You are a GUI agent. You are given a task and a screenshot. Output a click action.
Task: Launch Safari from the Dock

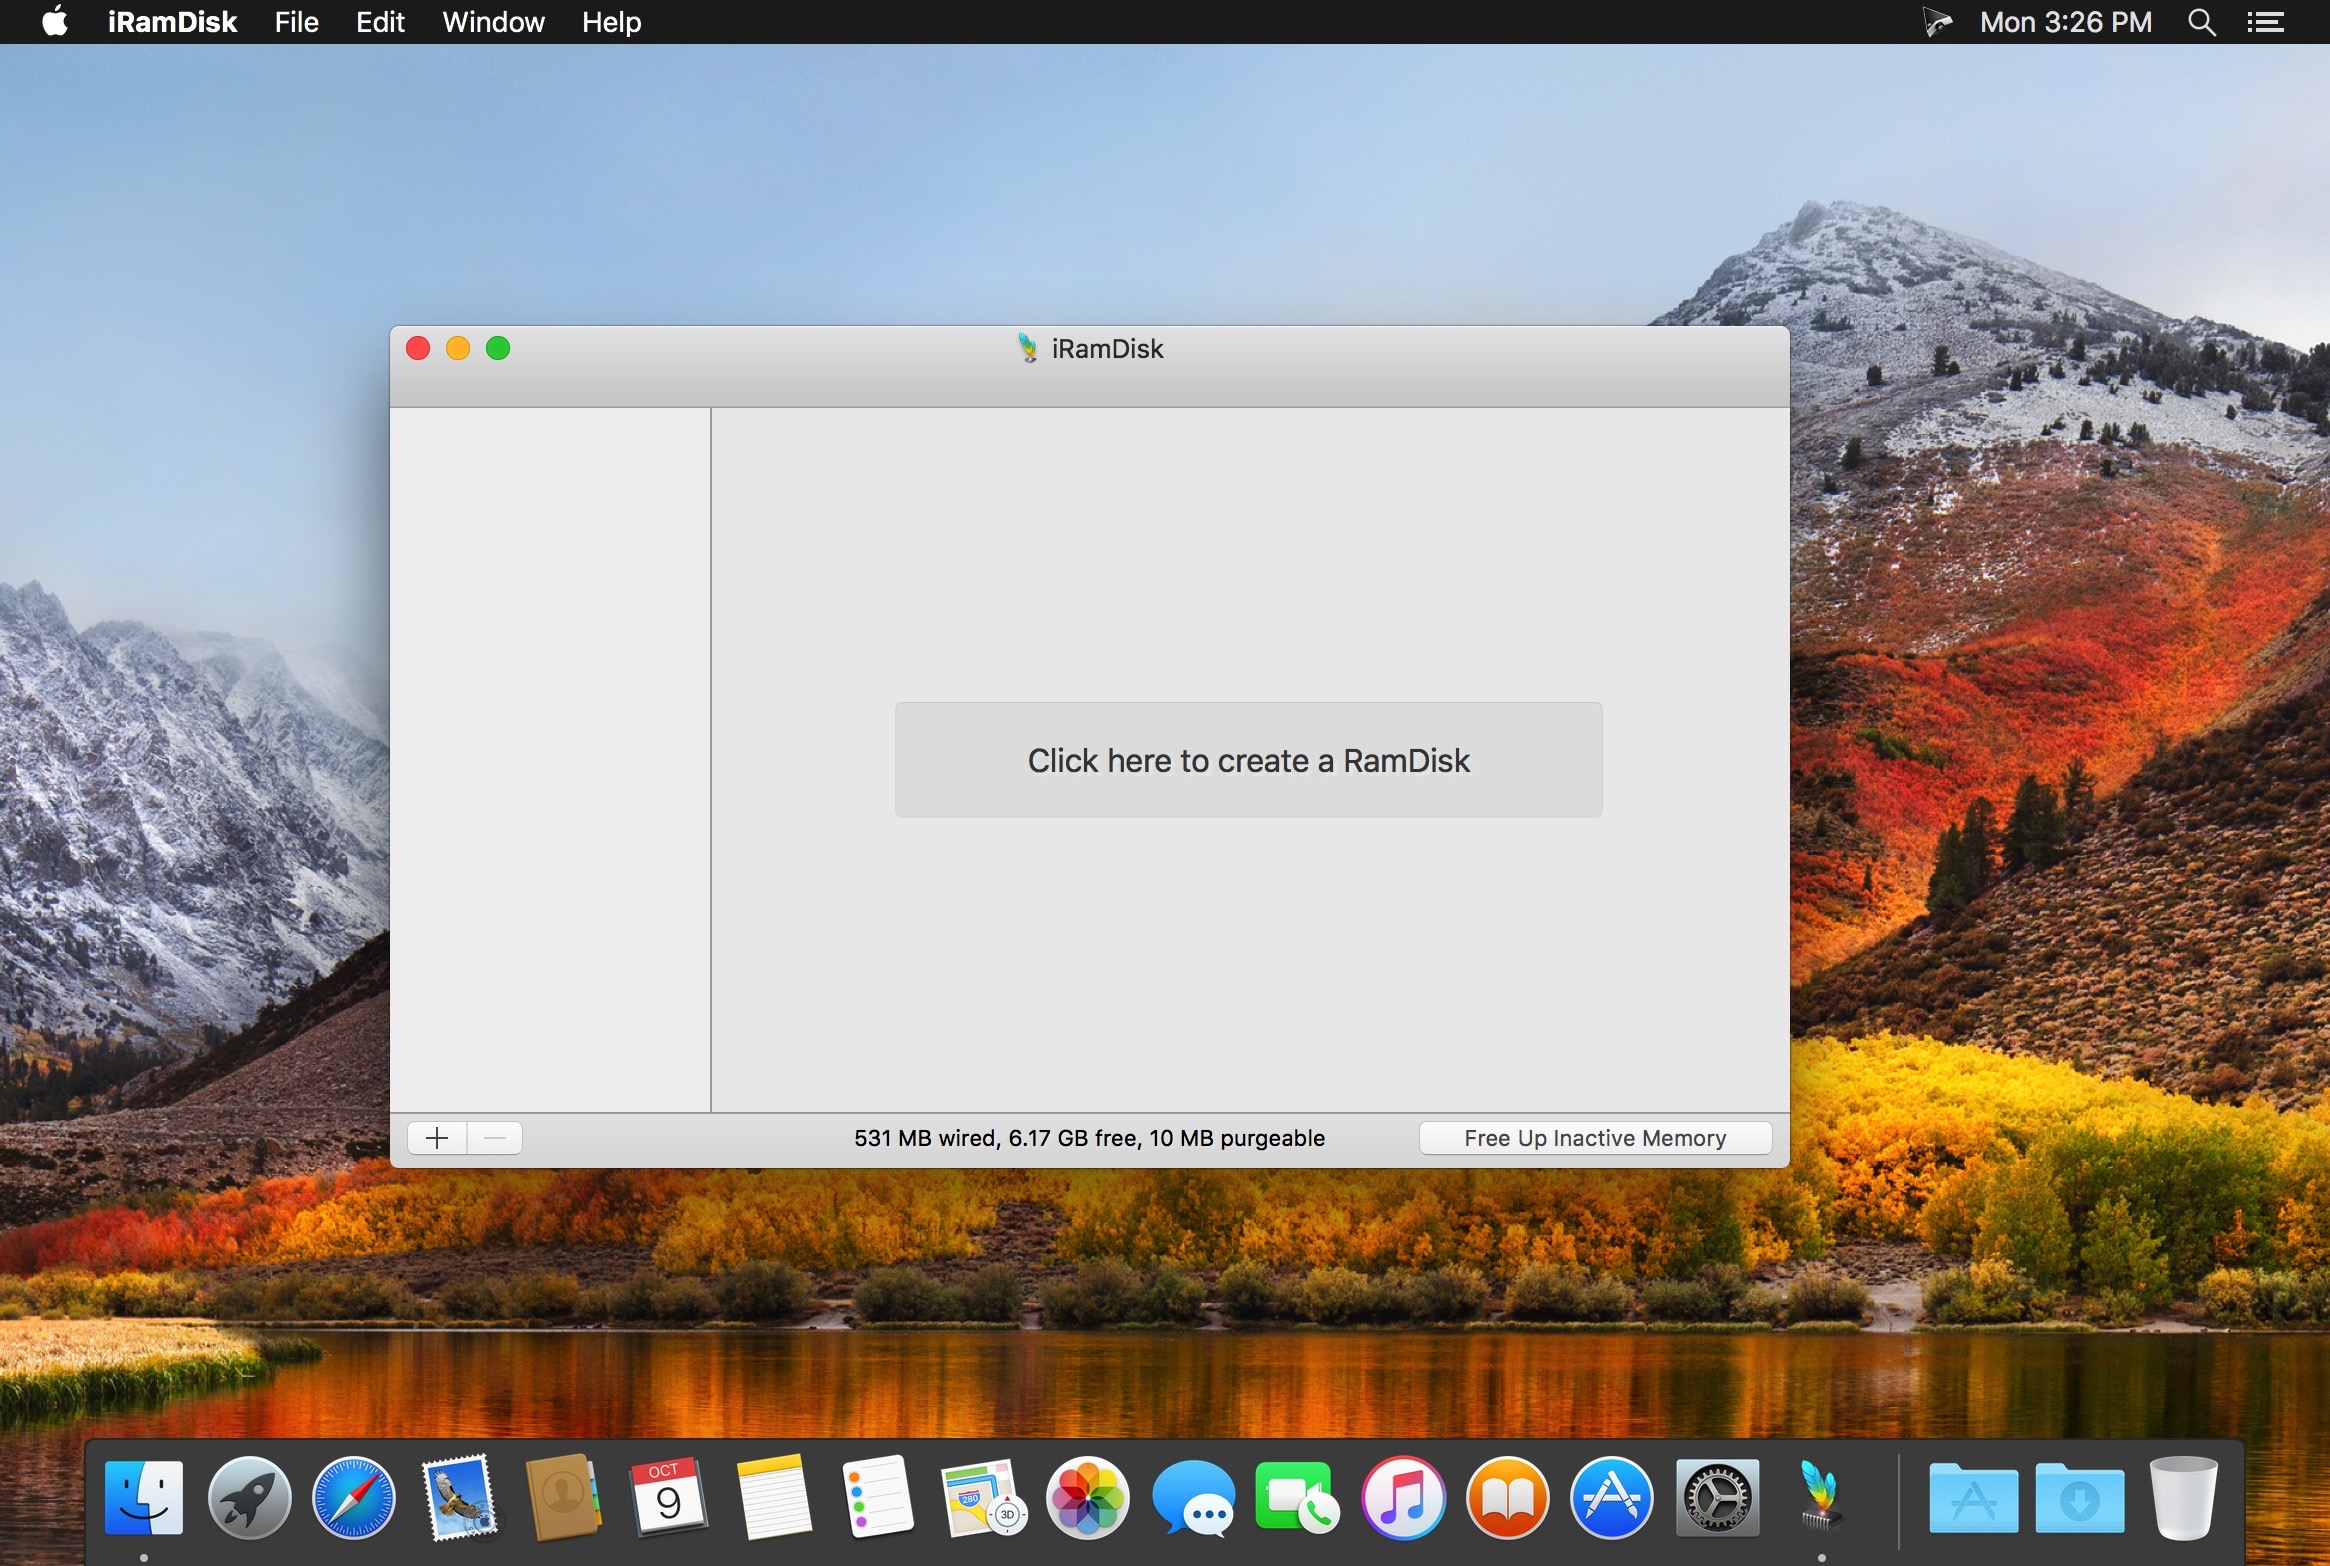[354, 1497]
